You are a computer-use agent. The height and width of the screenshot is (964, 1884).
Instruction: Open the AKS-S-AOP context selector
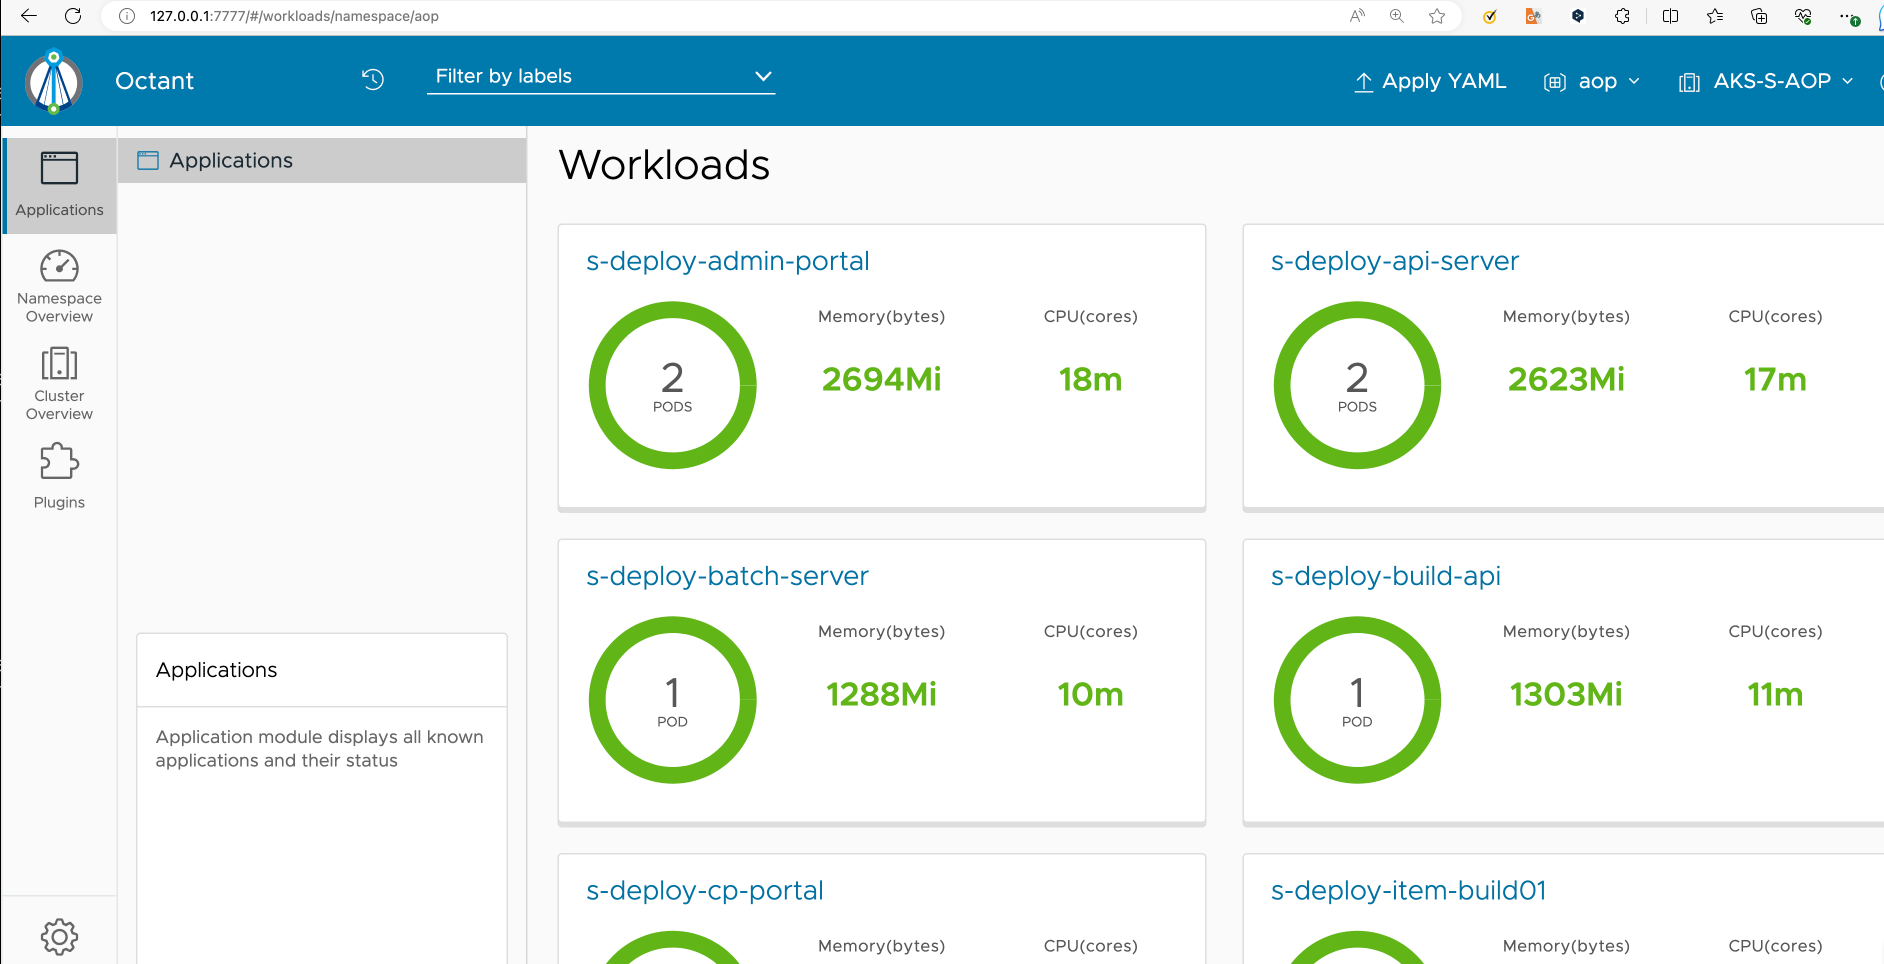1766,82
